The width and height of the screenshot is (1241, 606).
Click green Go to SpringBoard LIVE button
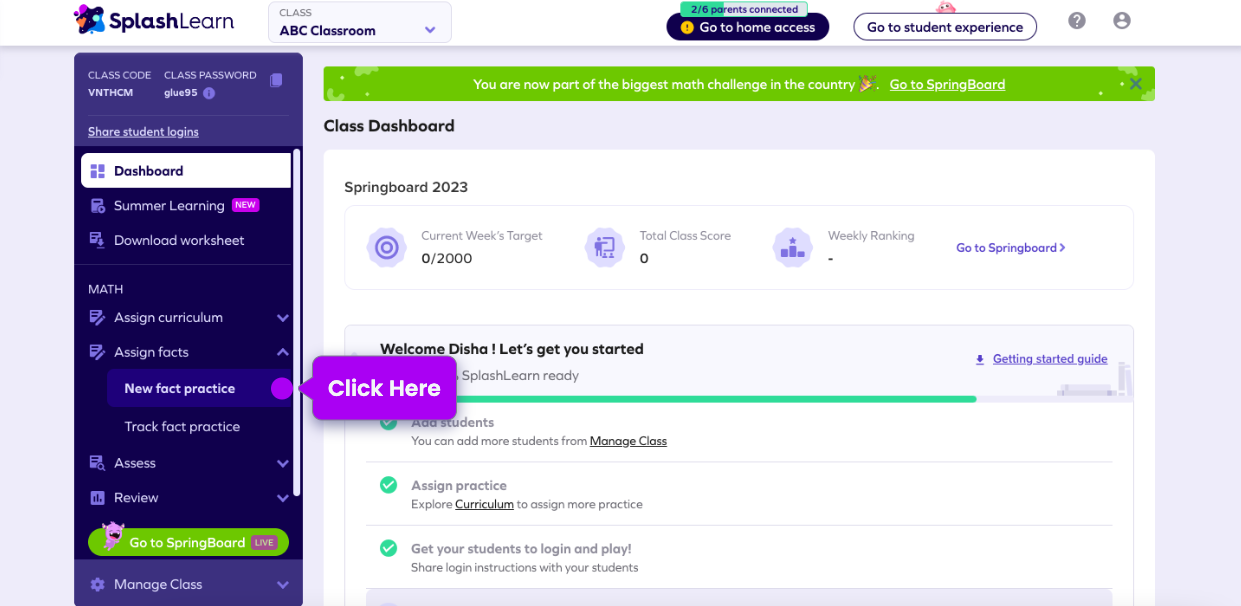click(188, 542)
